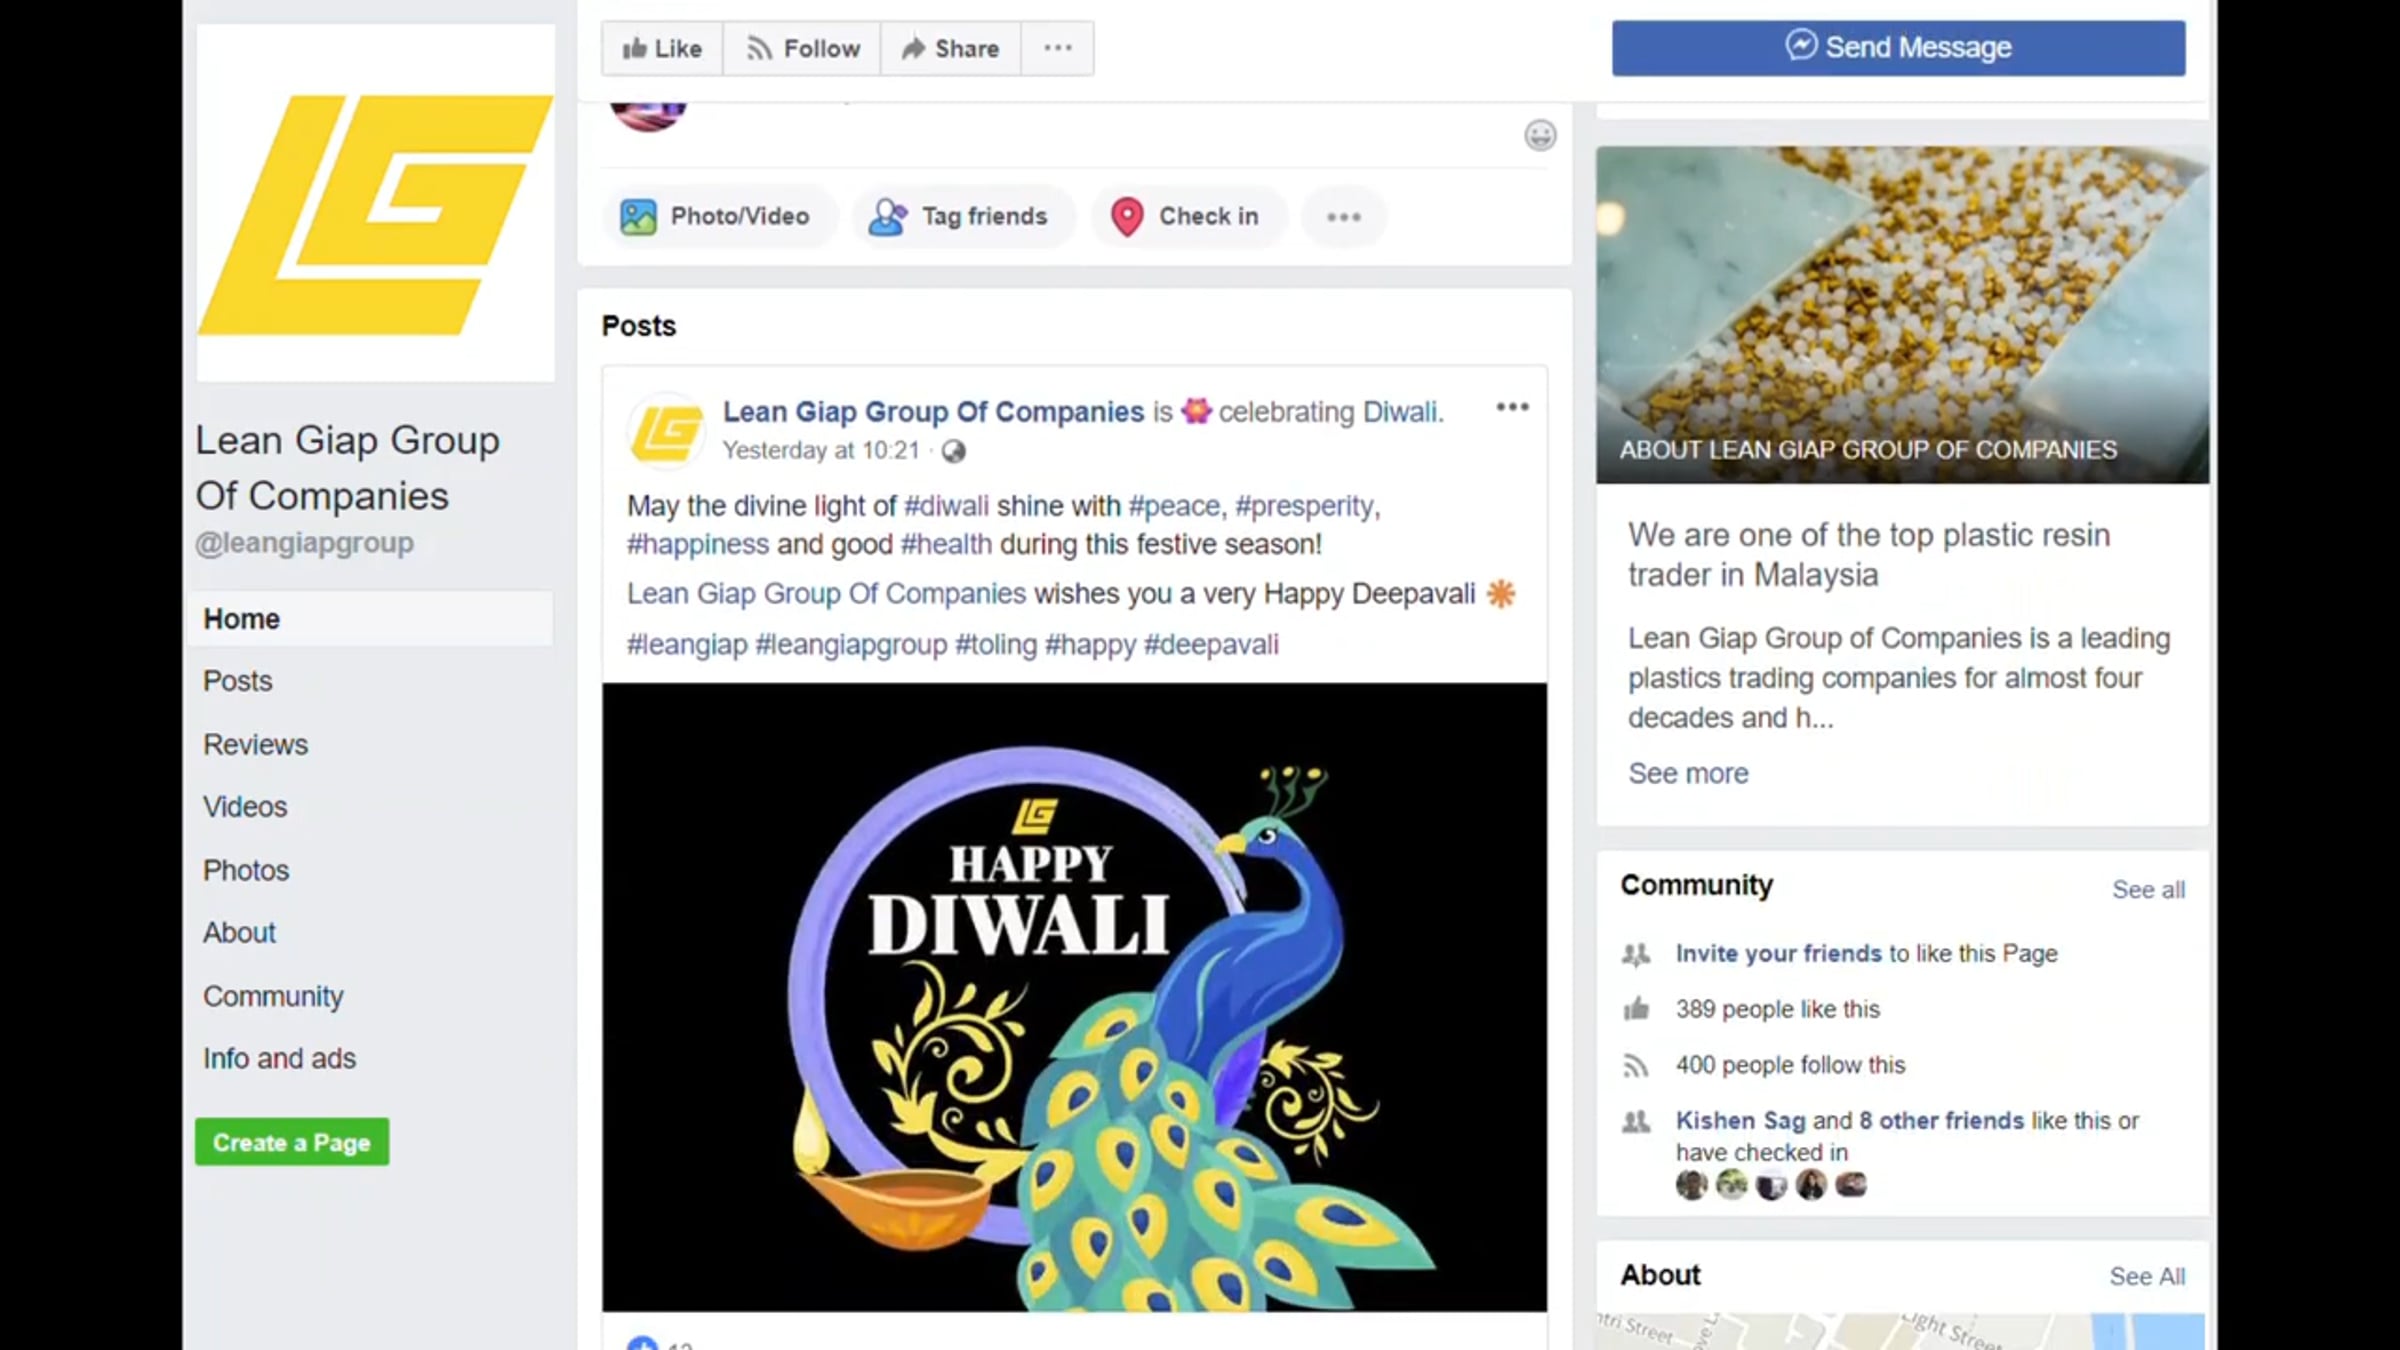The width and height of the screenshot is (2400, 1350).
Task: Open the Happy Diwali post image
Action: [x=1074, y=997]
